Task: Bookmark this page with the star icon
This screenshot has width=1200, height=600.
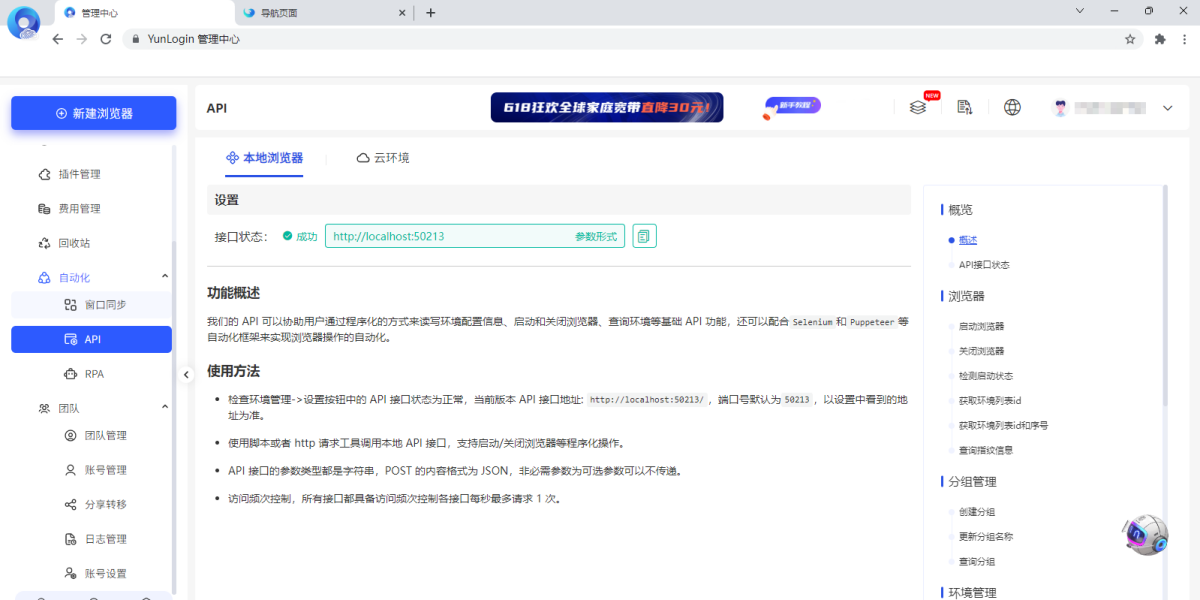Action: (x=1130, y=40)
